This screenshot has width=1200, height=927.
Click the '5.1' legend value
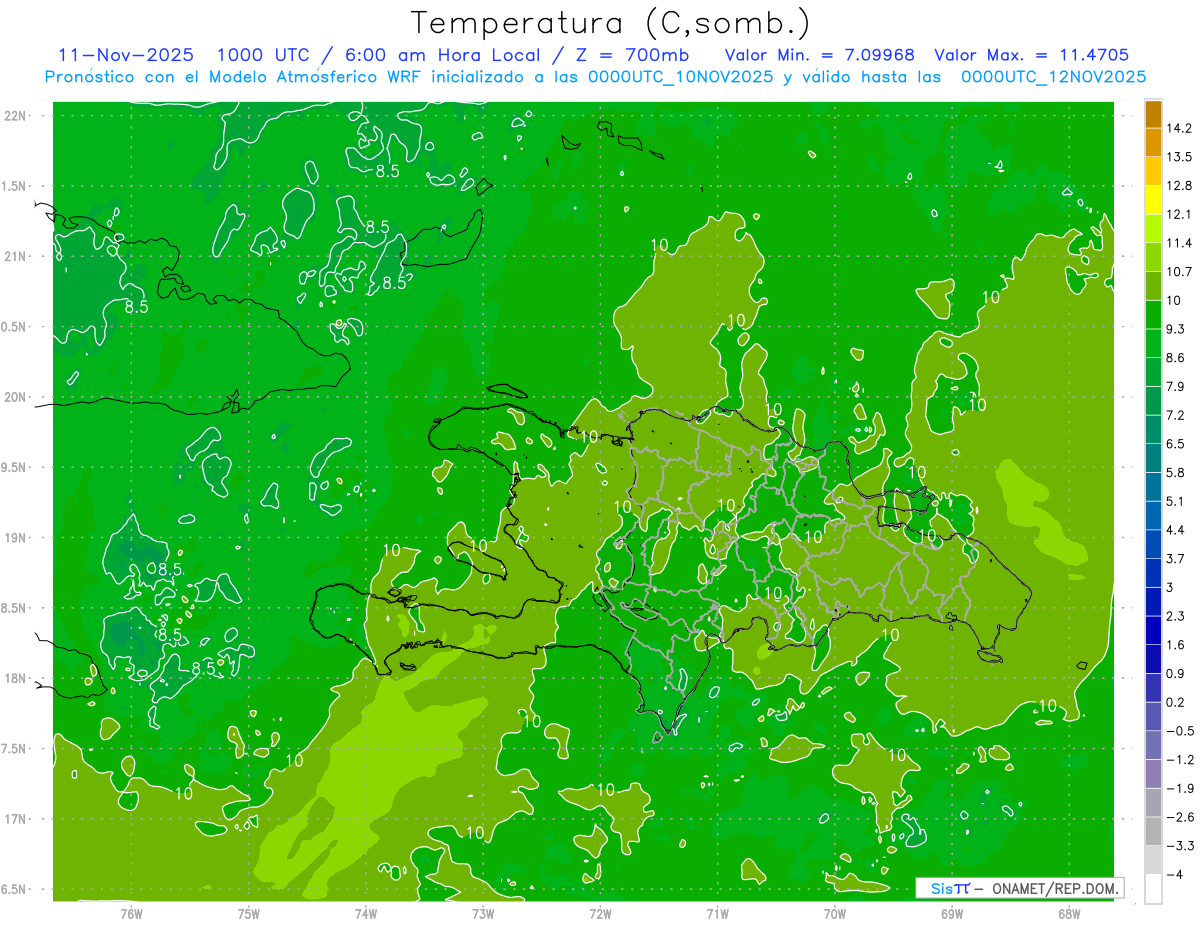[1175, 501]
